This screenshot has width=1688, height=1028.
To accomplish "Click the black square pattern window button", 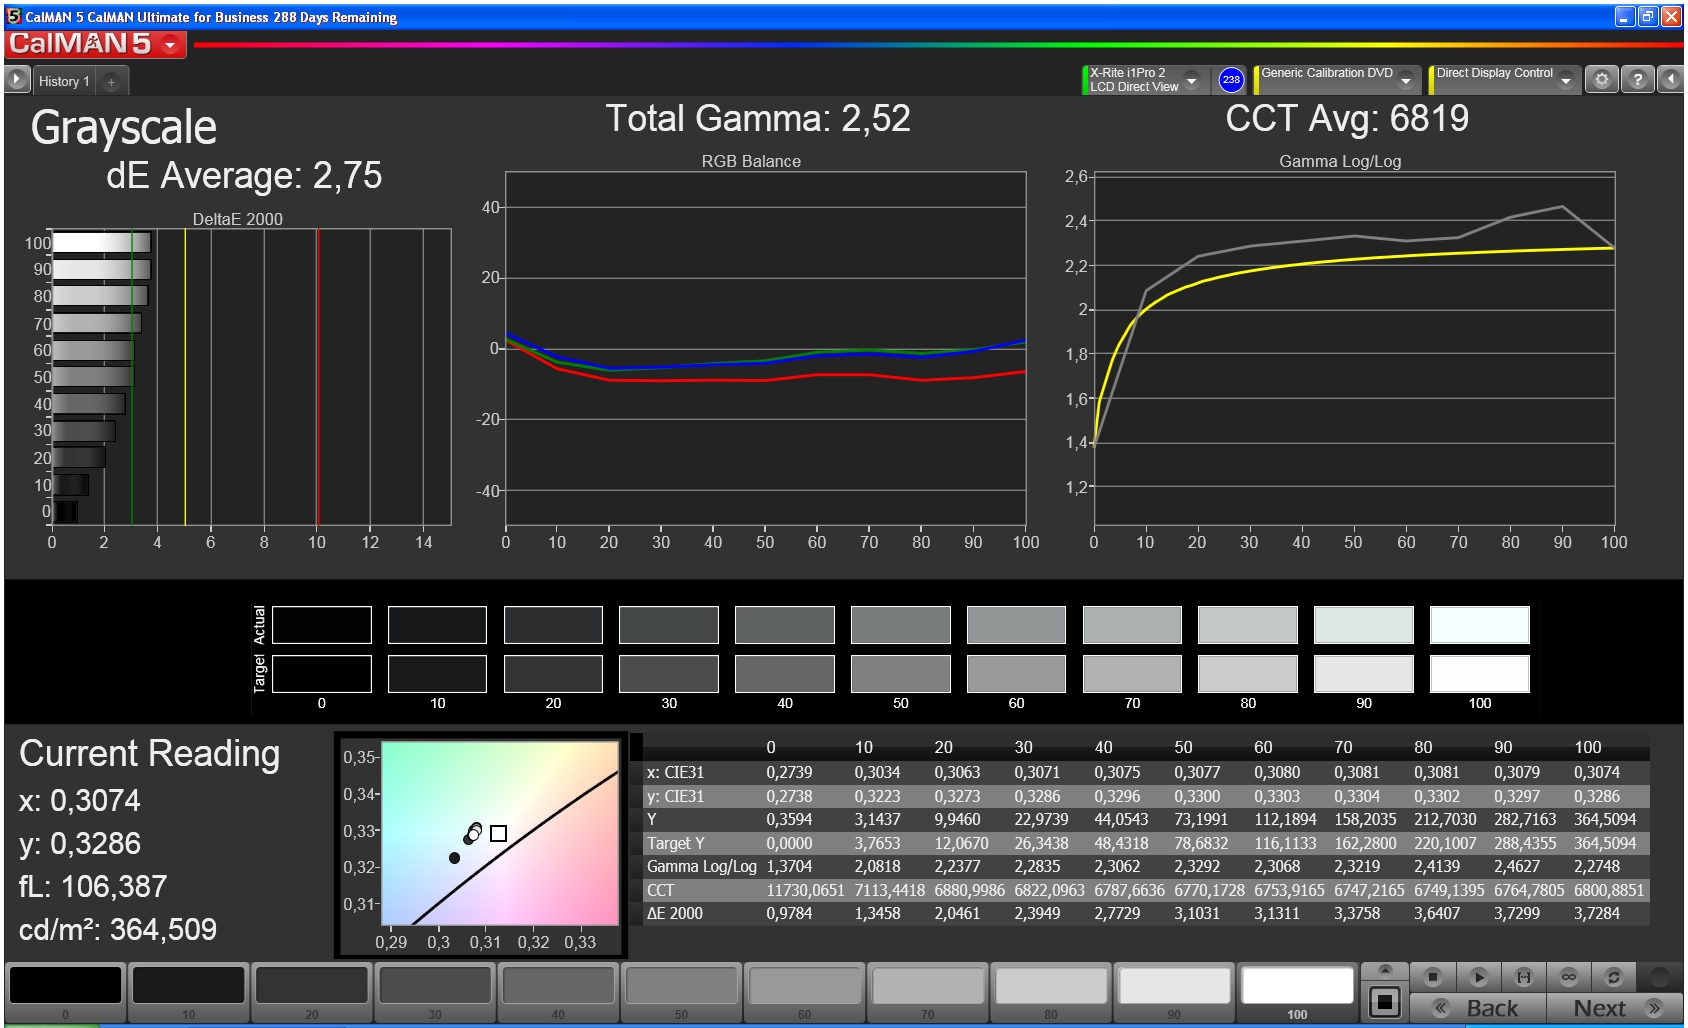I will click(x=1385, y=1001).
